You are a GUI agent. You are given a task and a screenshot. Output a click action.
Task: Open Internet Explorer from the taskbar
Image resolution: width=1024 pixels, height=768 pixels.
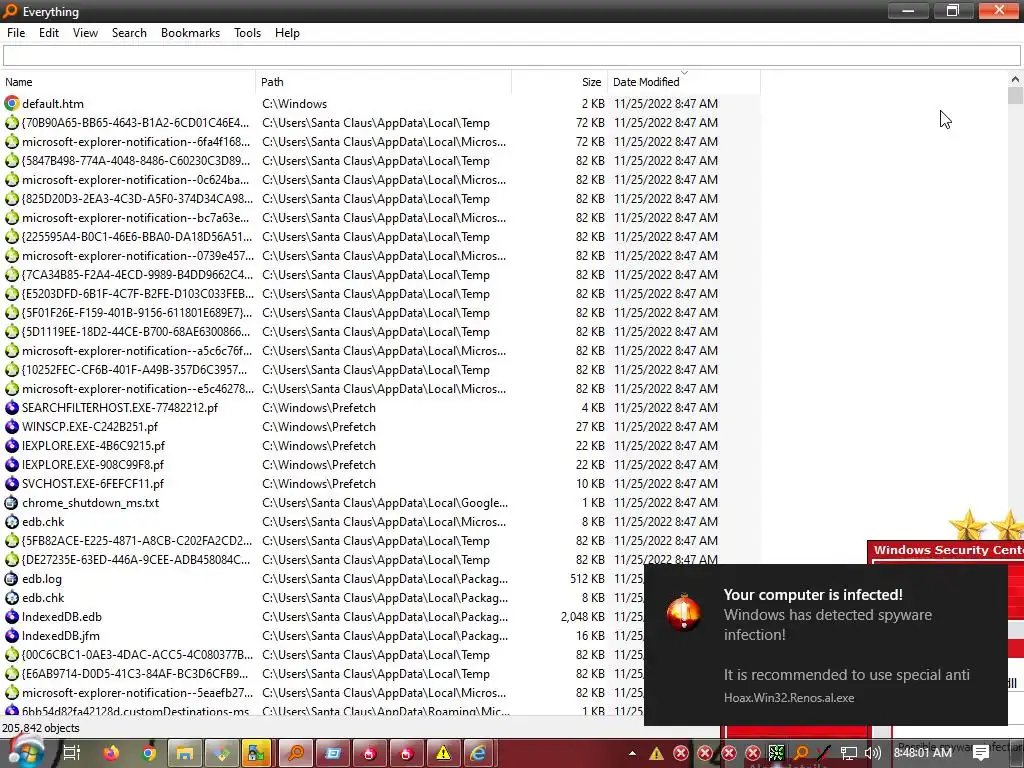[x=479, y=753]
